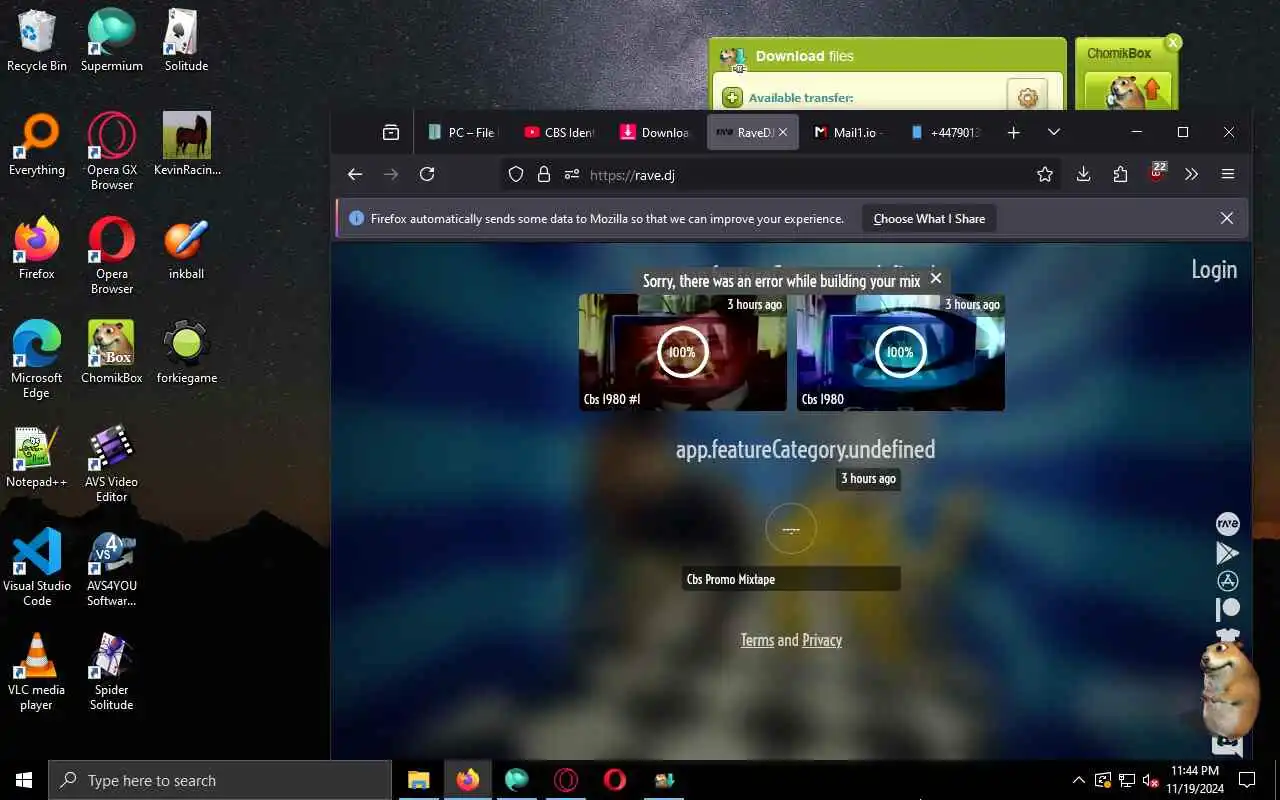Screen dimensions: 1280x800
Task: Open the ChomikBox desktop shortcut
Action: (111, 352)
